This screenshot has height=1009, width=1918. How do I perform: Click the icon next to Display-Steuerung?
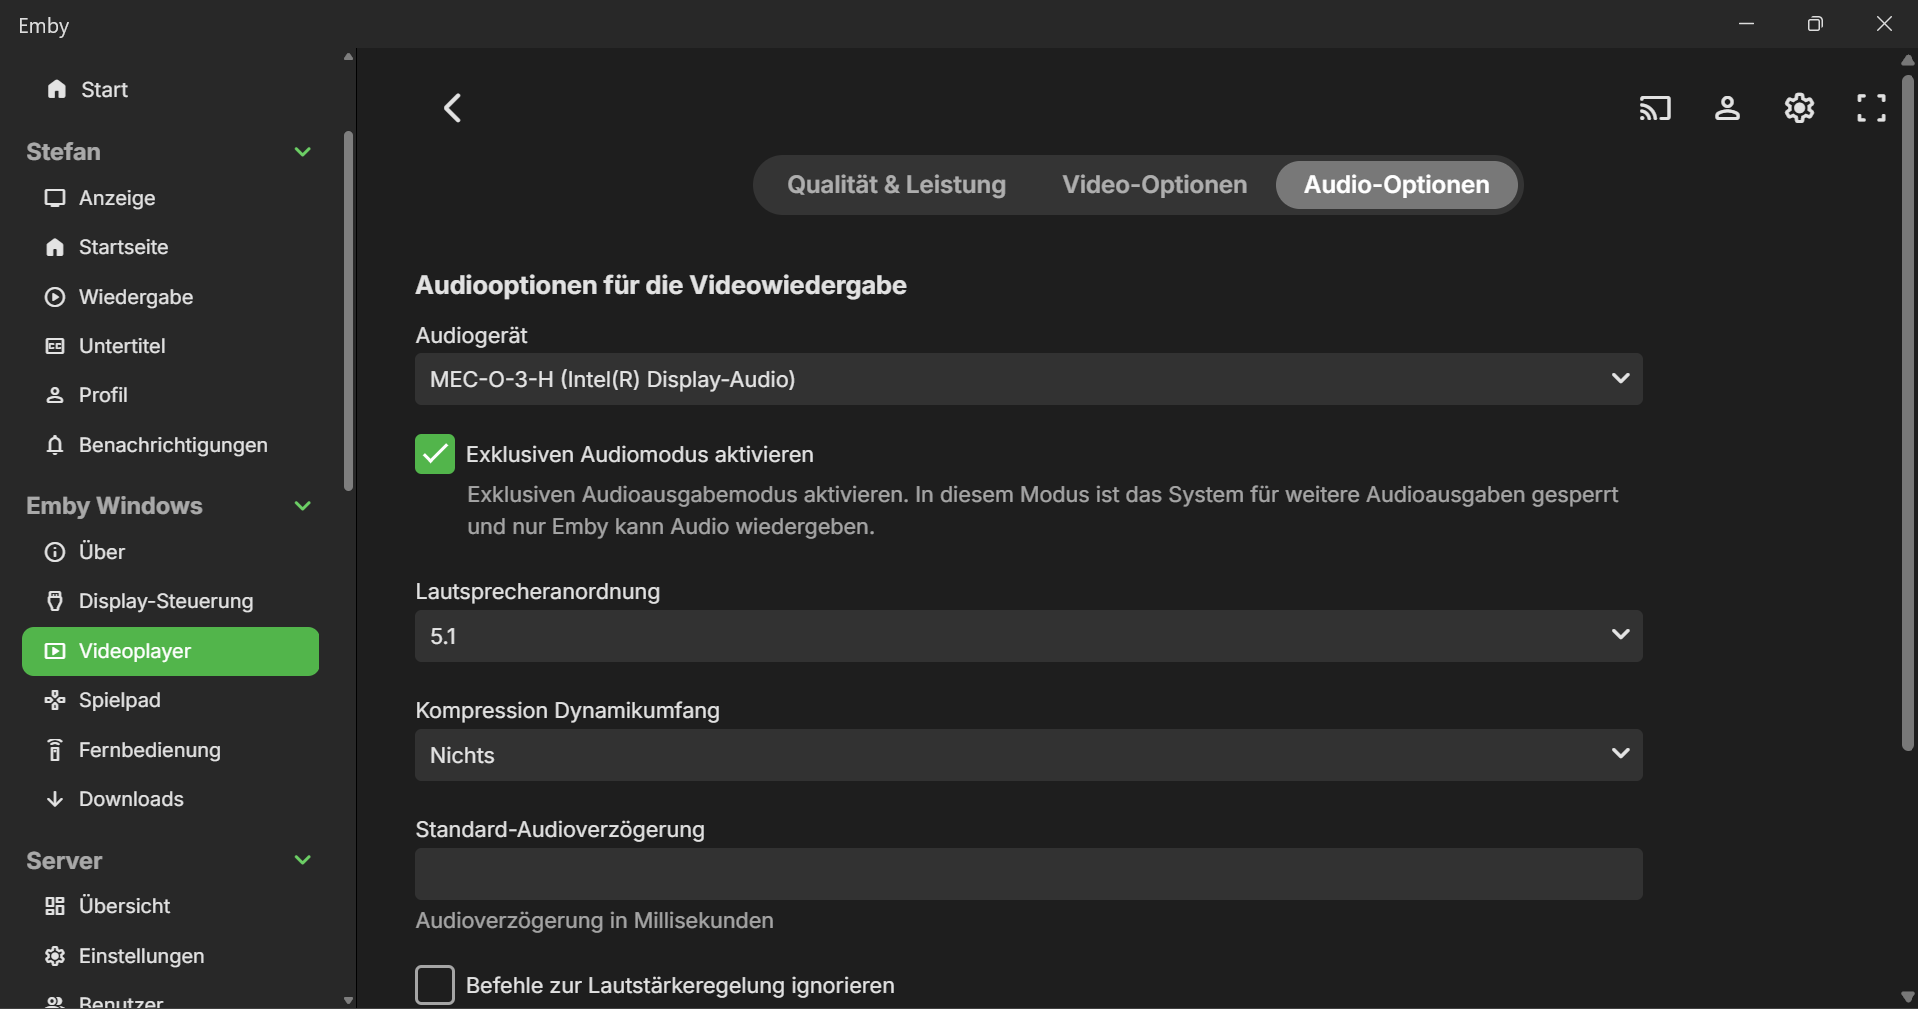click(55, 601)
